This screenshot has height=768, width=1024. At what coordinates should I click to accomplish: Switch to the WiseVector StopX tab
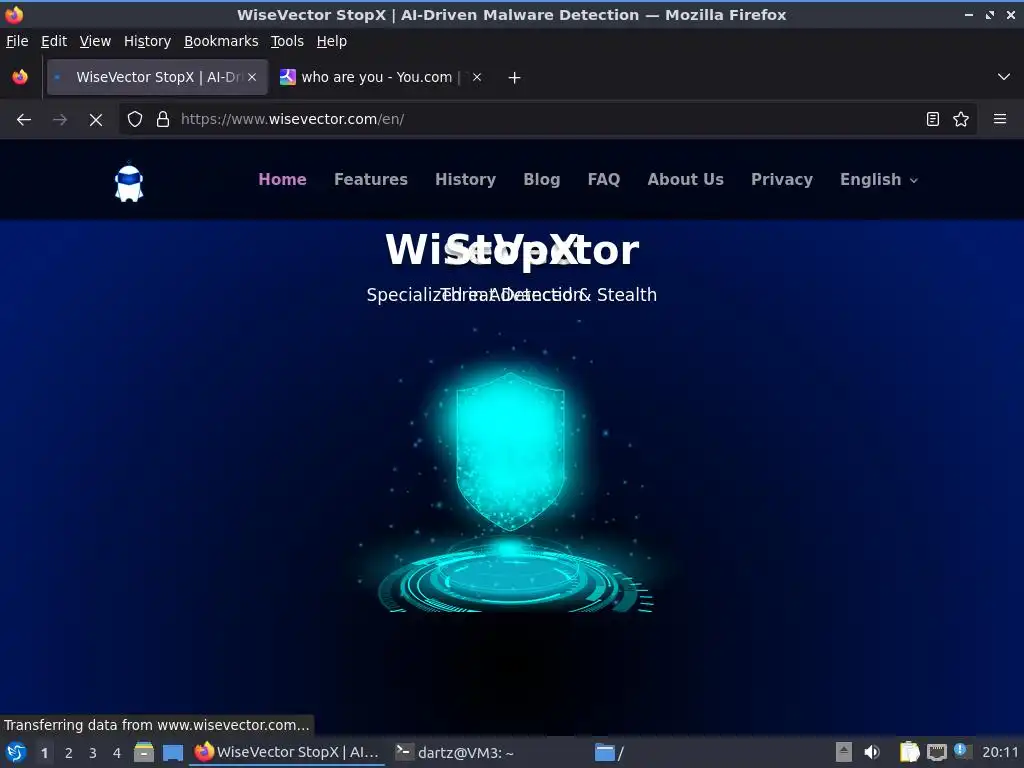point(157,77)
